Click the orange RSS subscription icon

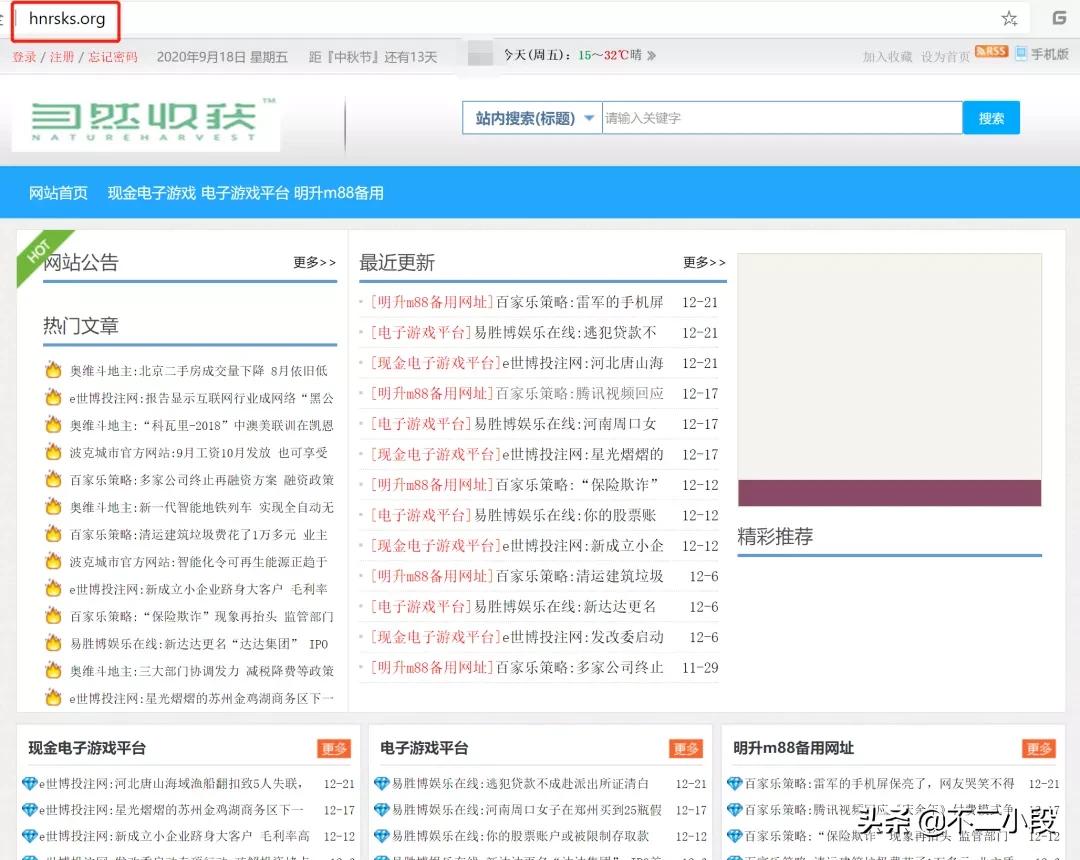(x=991, y=52)
